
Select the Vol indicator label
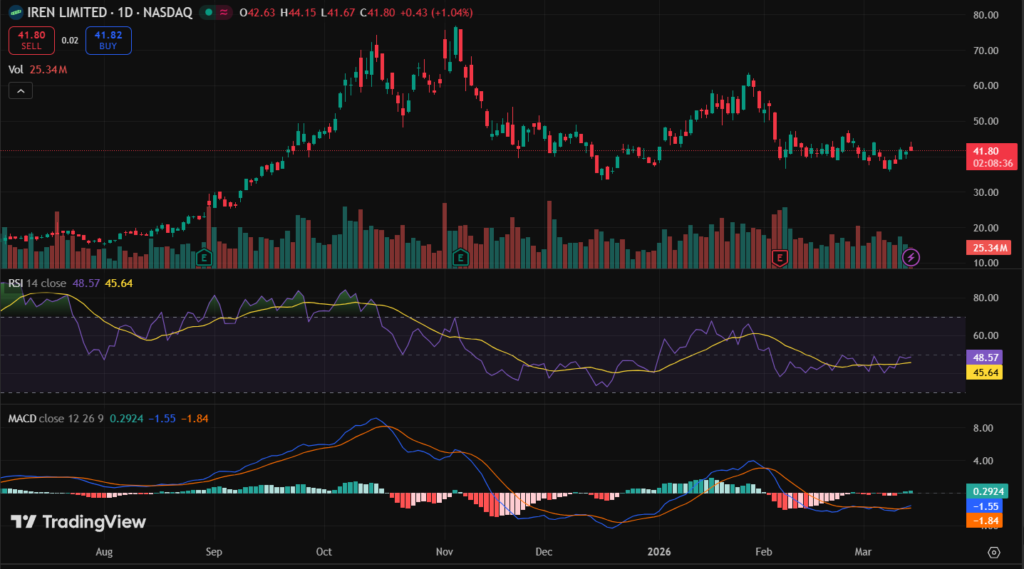[x=16, y=70]
